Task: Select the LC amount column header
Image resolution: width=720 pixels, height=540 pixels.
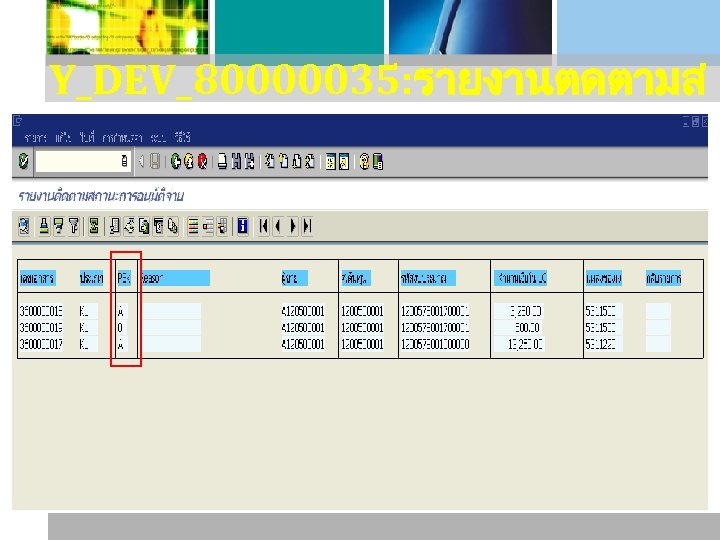Action: (521, 278)
